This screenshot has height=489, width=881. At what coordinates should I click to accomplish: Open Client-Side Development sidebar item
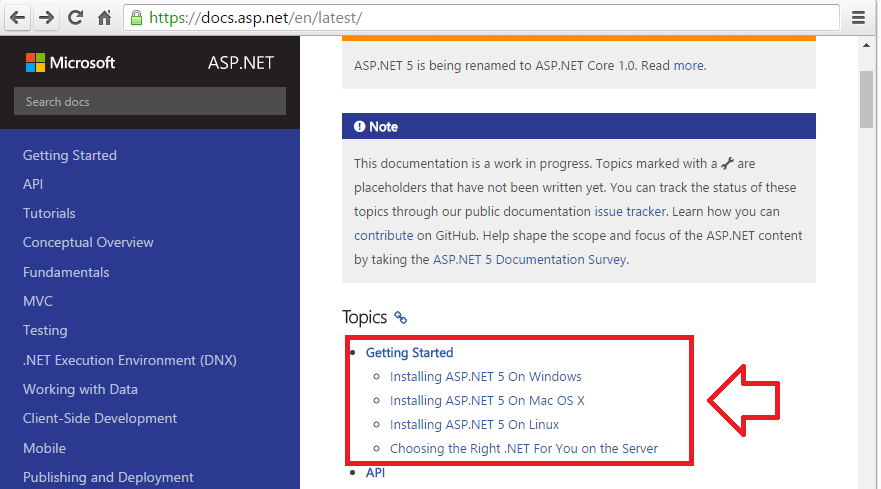pyautogui.click(x=100, y=418)
